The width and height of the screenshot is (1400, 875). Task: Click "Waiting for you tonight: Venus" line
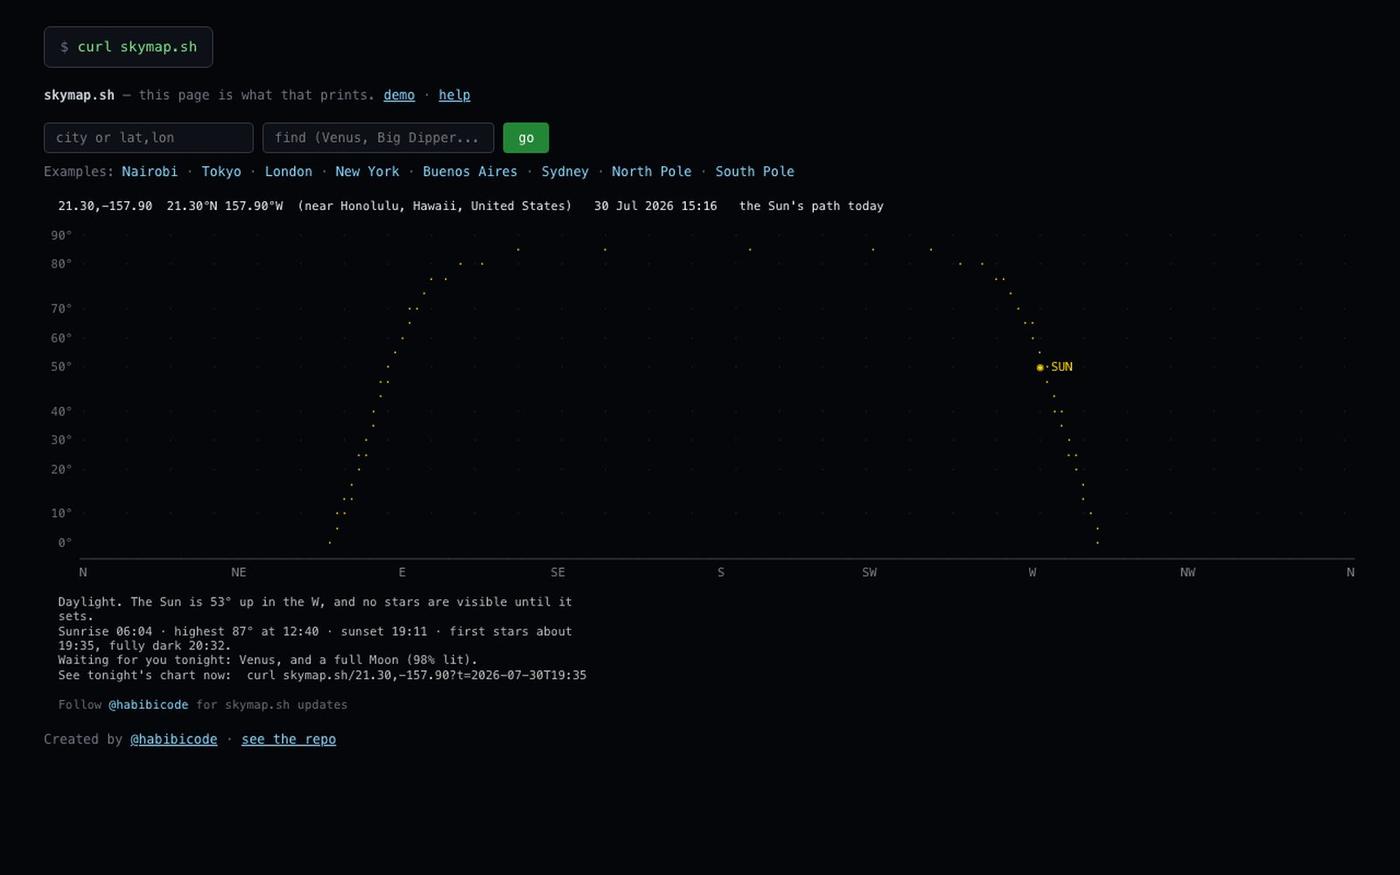pyautogui.click(x=268, y=661)
